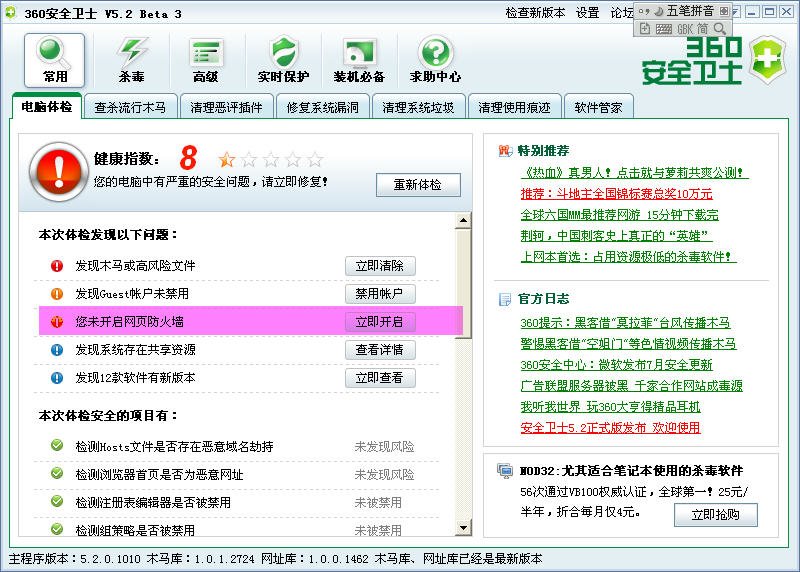Open the 论坛 forum link

click(621, 13)
